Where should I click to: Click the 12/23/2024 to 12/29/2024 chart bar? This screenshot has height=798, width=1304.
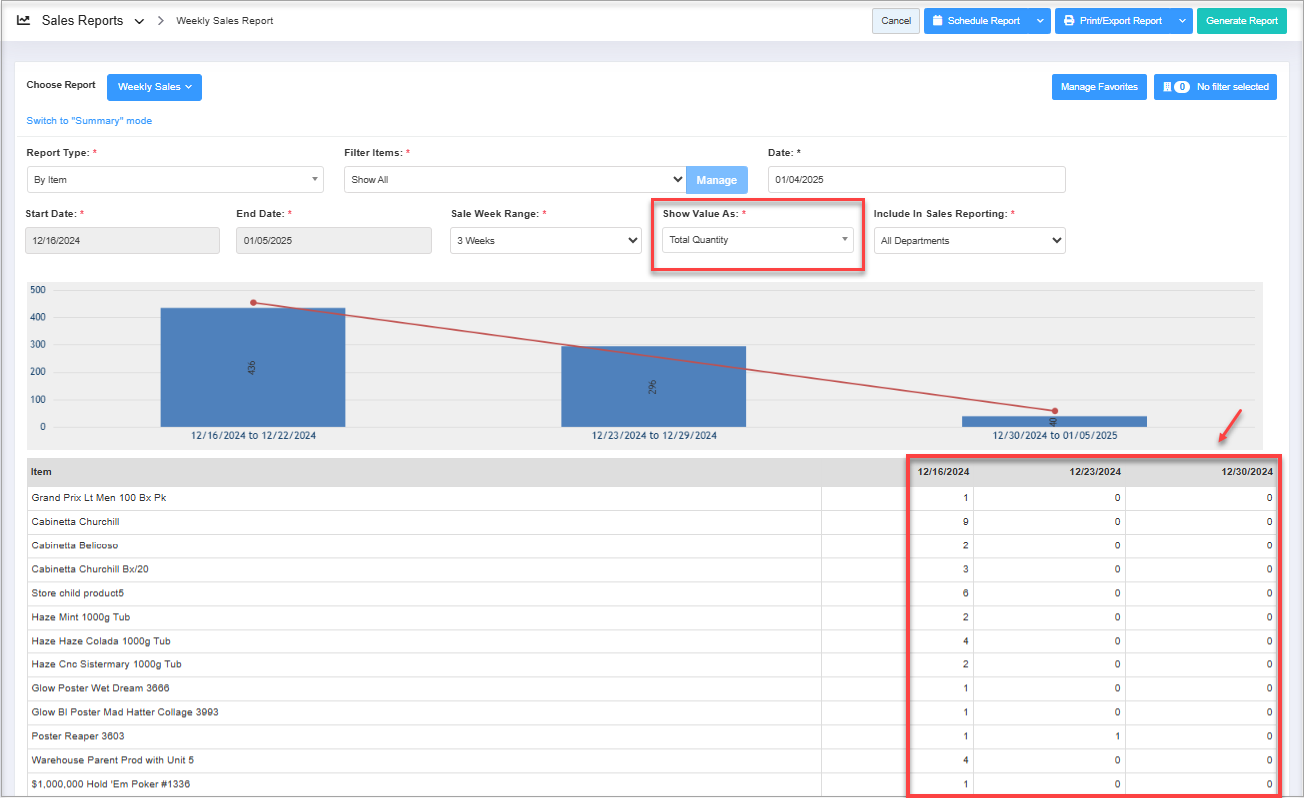654,386
